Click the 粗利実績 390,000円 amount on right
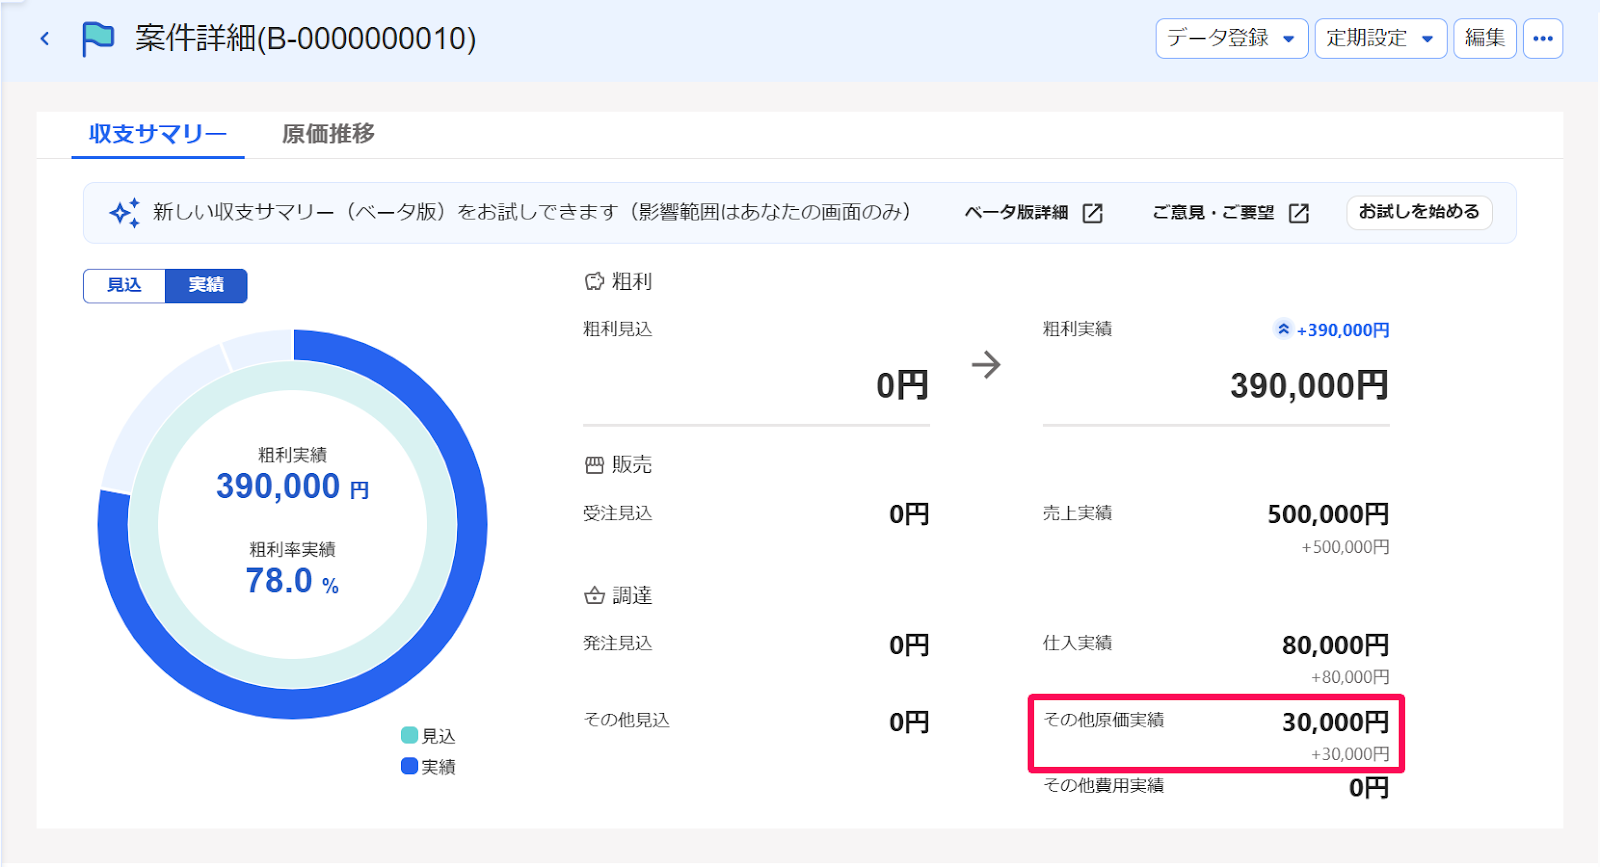 click(1309, 385)
